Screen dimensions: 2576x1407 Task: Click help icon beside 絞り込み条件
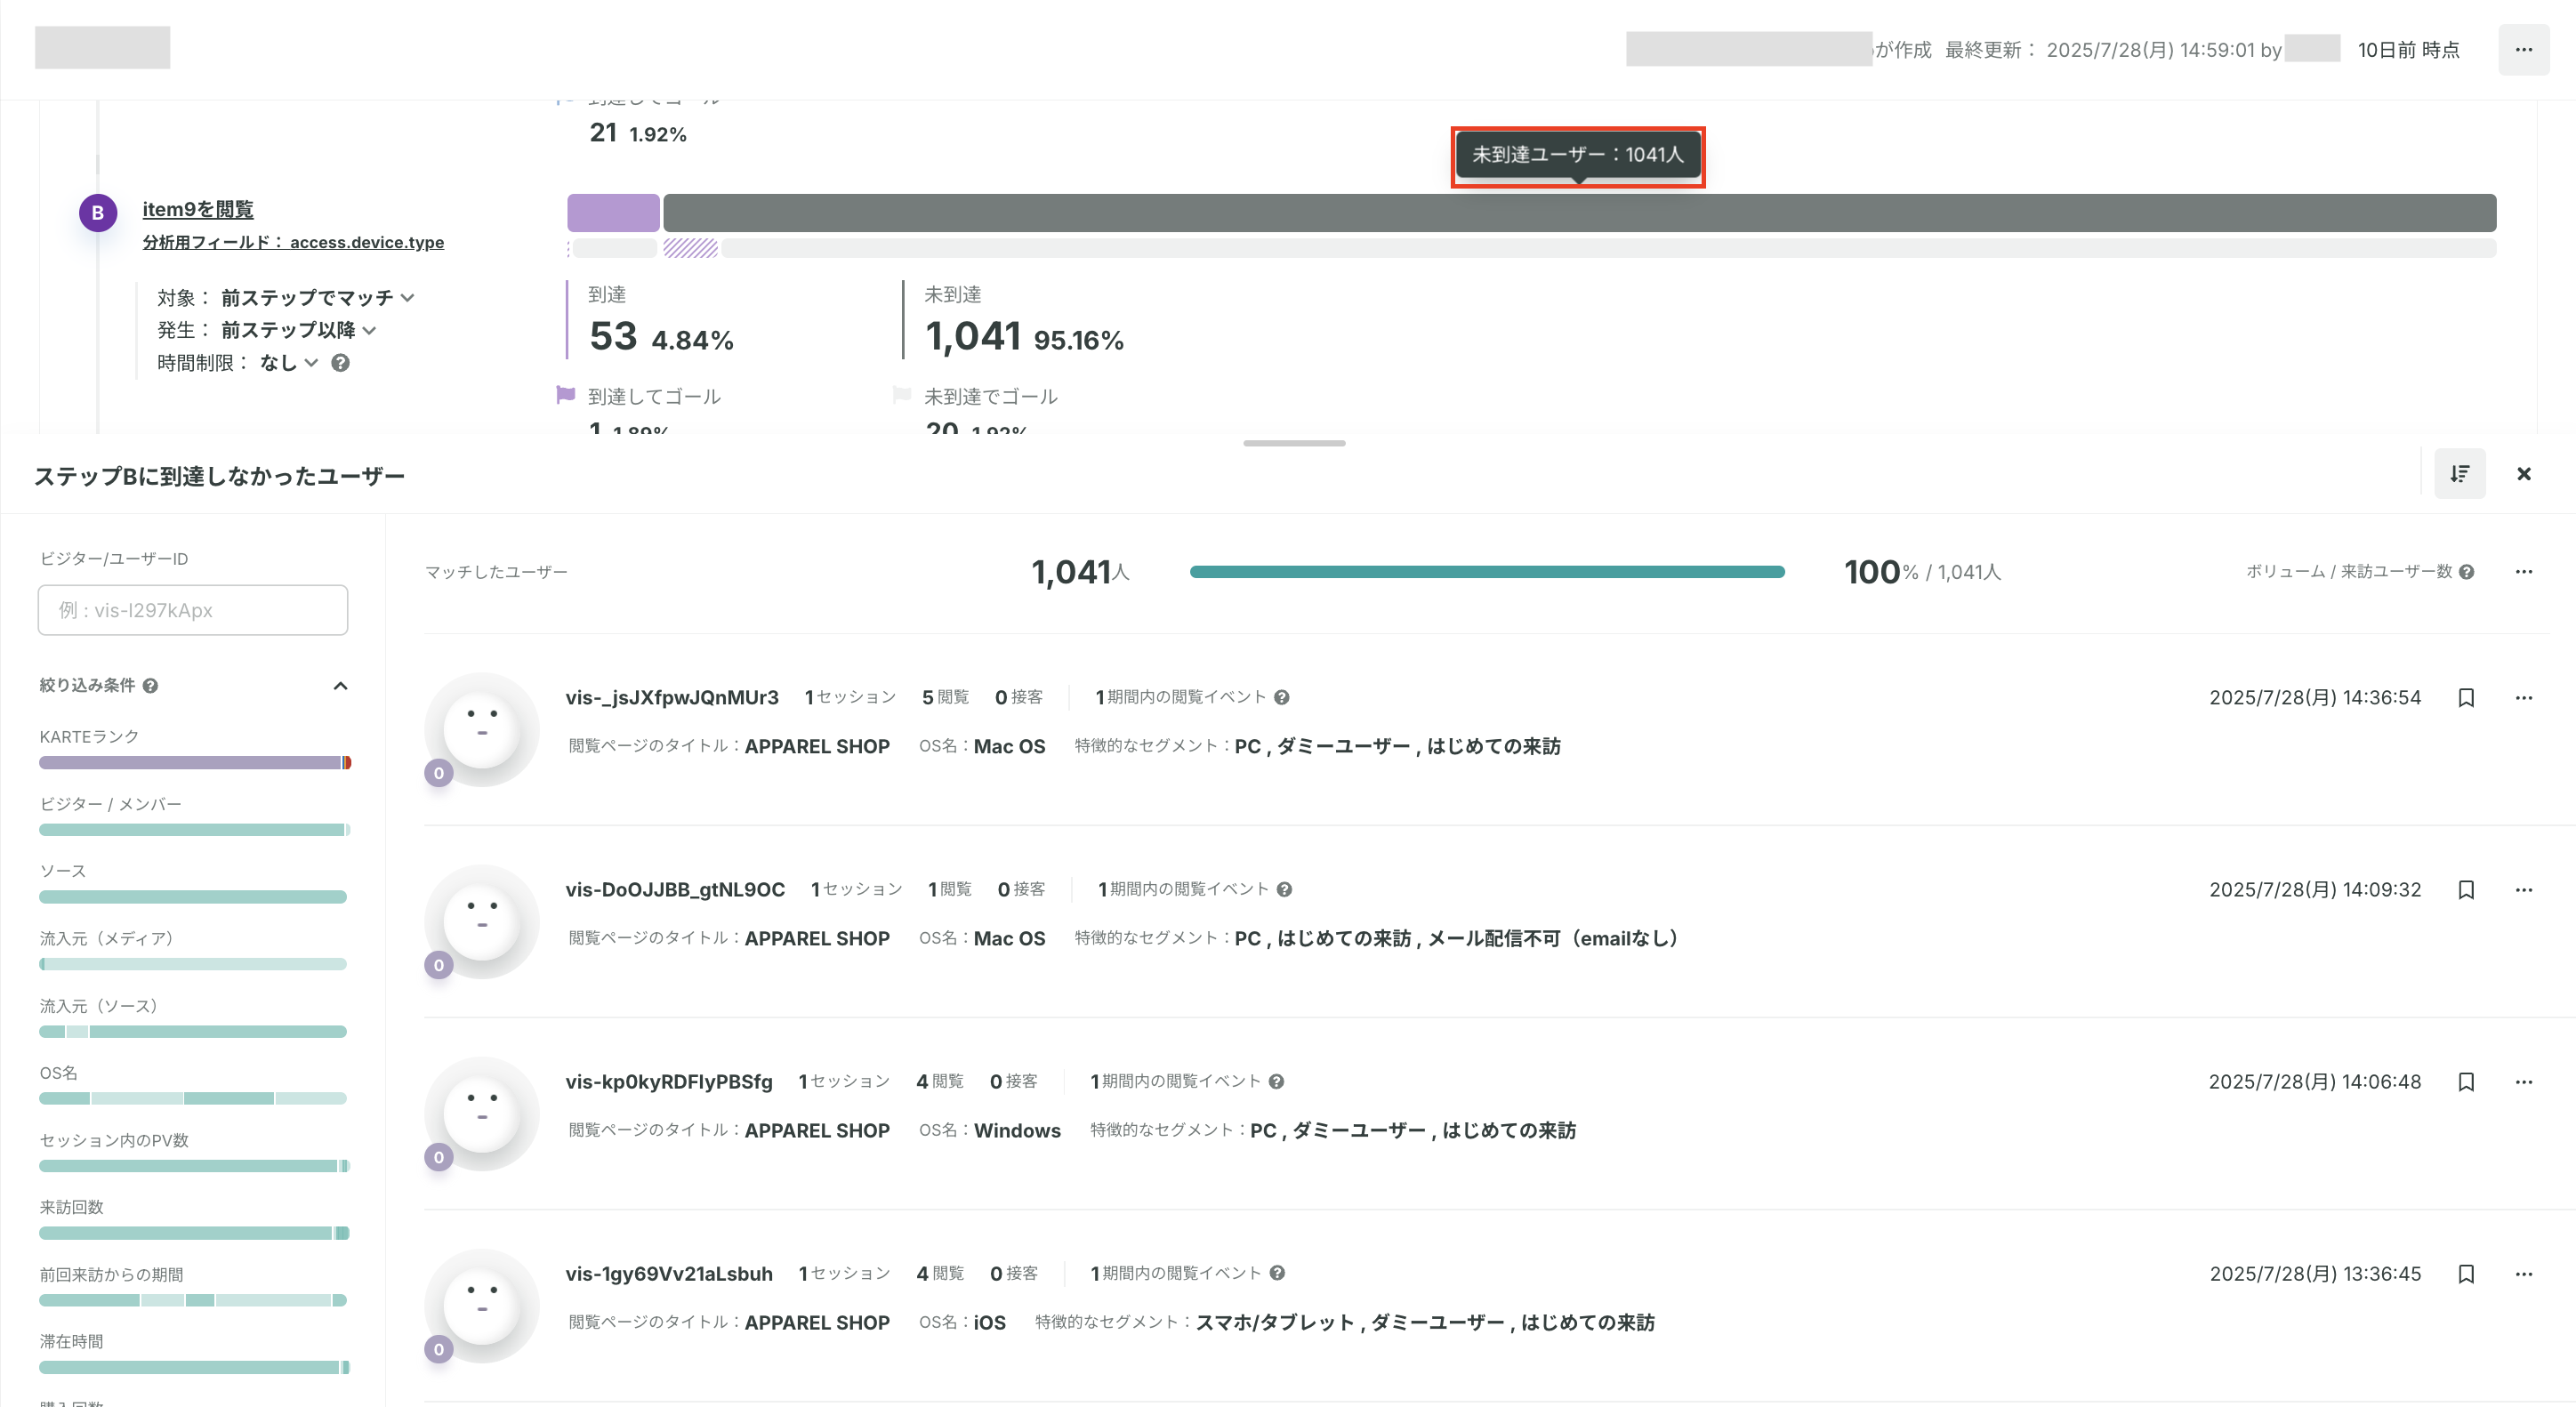tap(150, 686)
